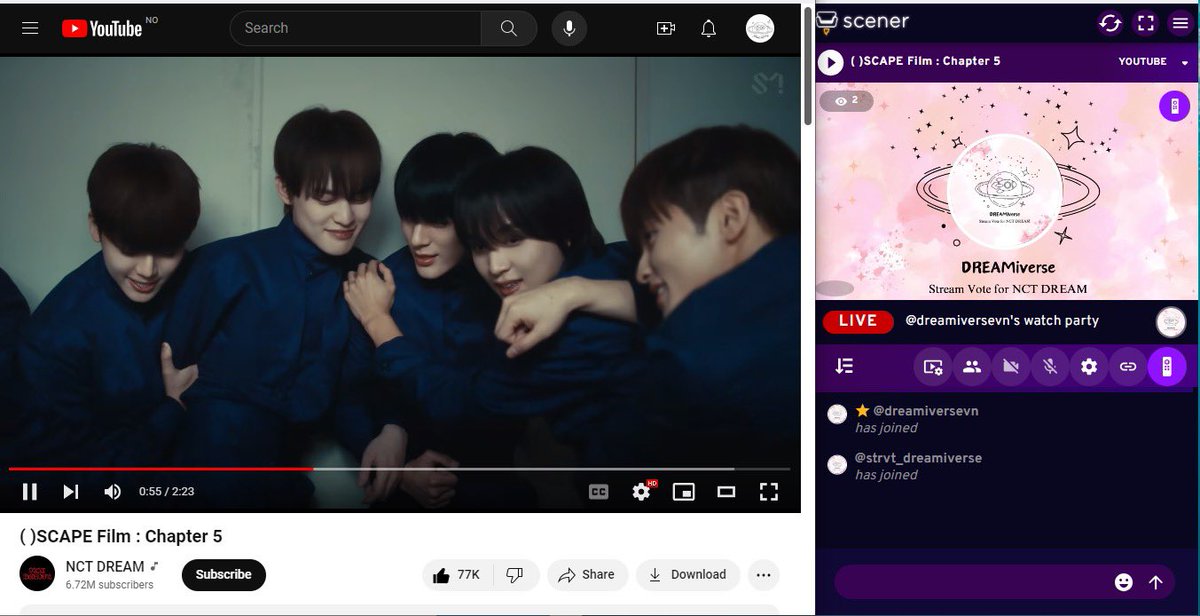1200x616 pixels.
Task: Dislike the video
Action: tap(515, 574)
